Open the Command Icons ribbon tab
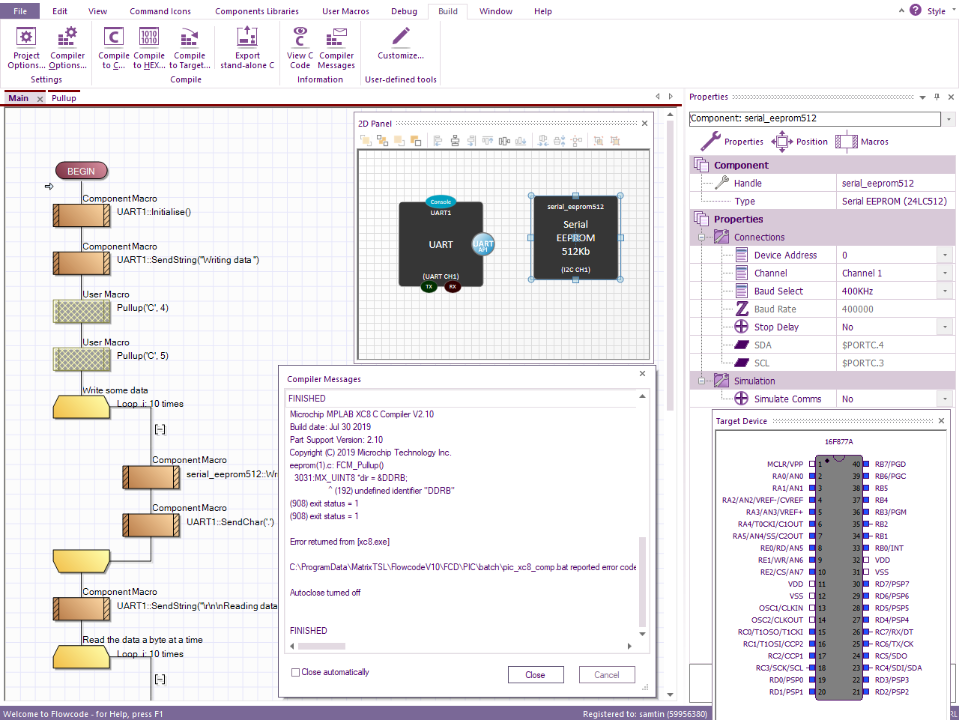Screen dimensions: 959x720 (160, 11)
